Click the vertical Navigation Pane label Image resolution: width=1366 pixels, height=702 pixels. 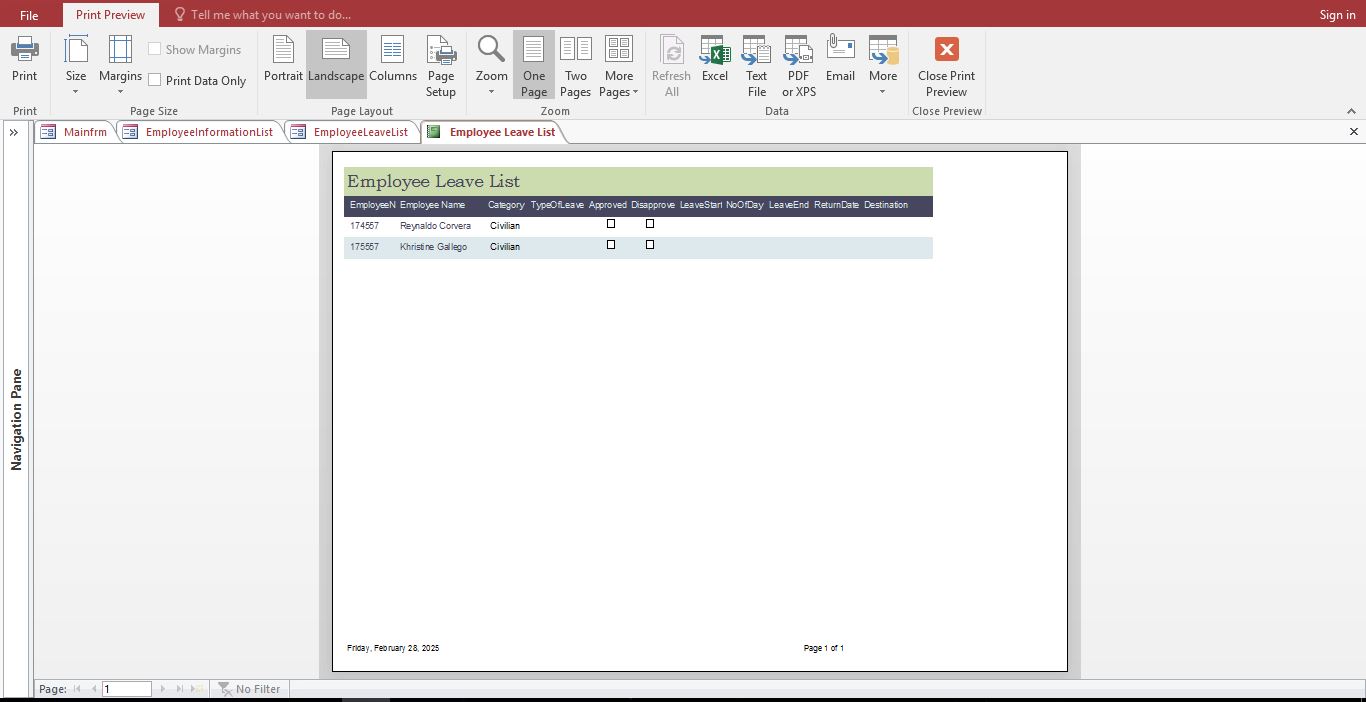click(16, 420)
